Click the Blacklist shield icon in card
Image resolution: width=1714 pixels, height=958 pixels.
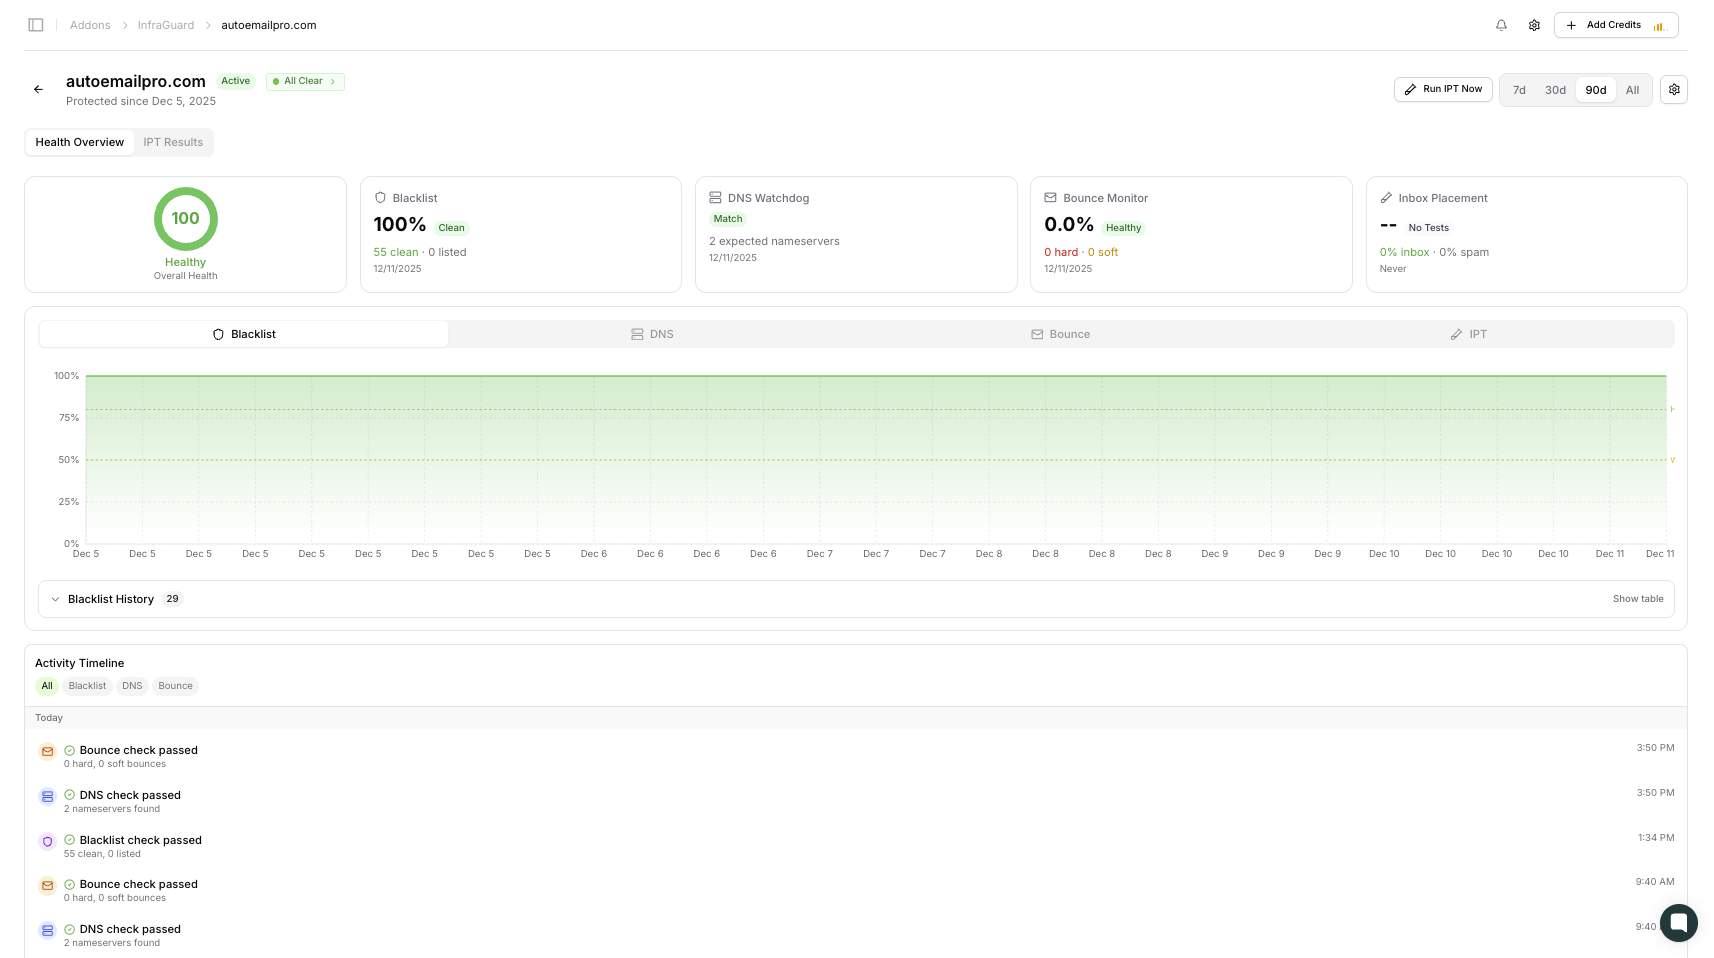(x=380, y=198)
